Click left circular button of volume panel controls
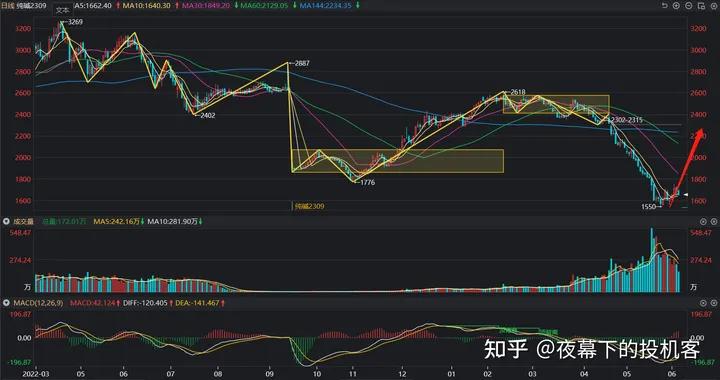The width and height of the screenshot is (720, 380). 703,221
